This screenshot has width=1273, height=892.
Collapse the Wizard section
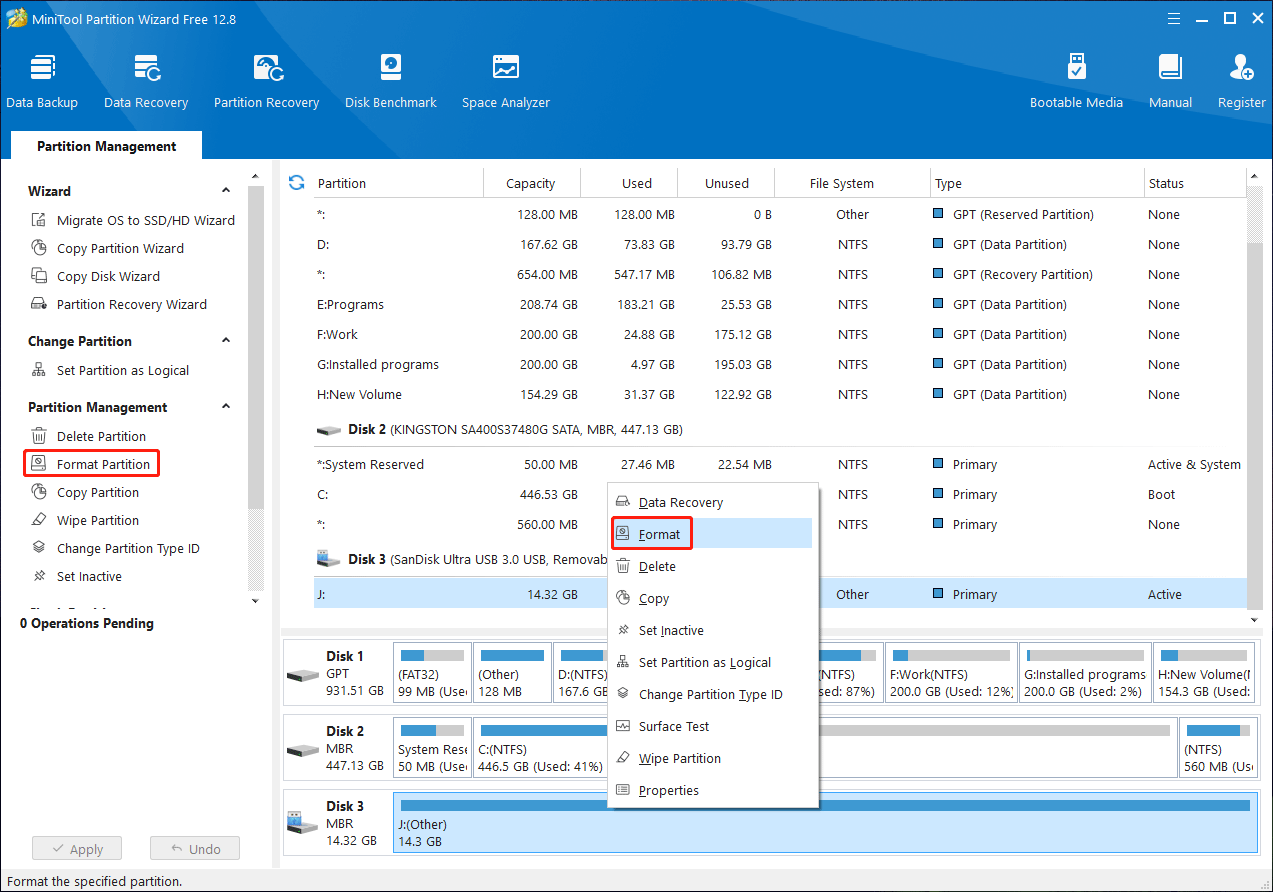tap(226, 190)
